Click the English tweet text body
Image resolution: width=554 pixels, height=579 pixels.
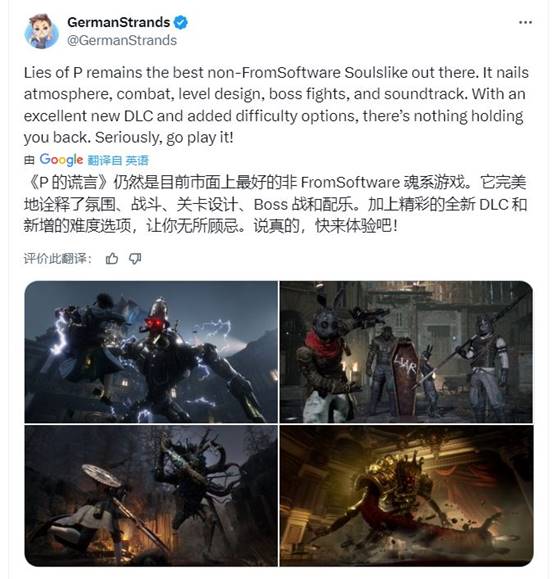[x=276, y=105]
